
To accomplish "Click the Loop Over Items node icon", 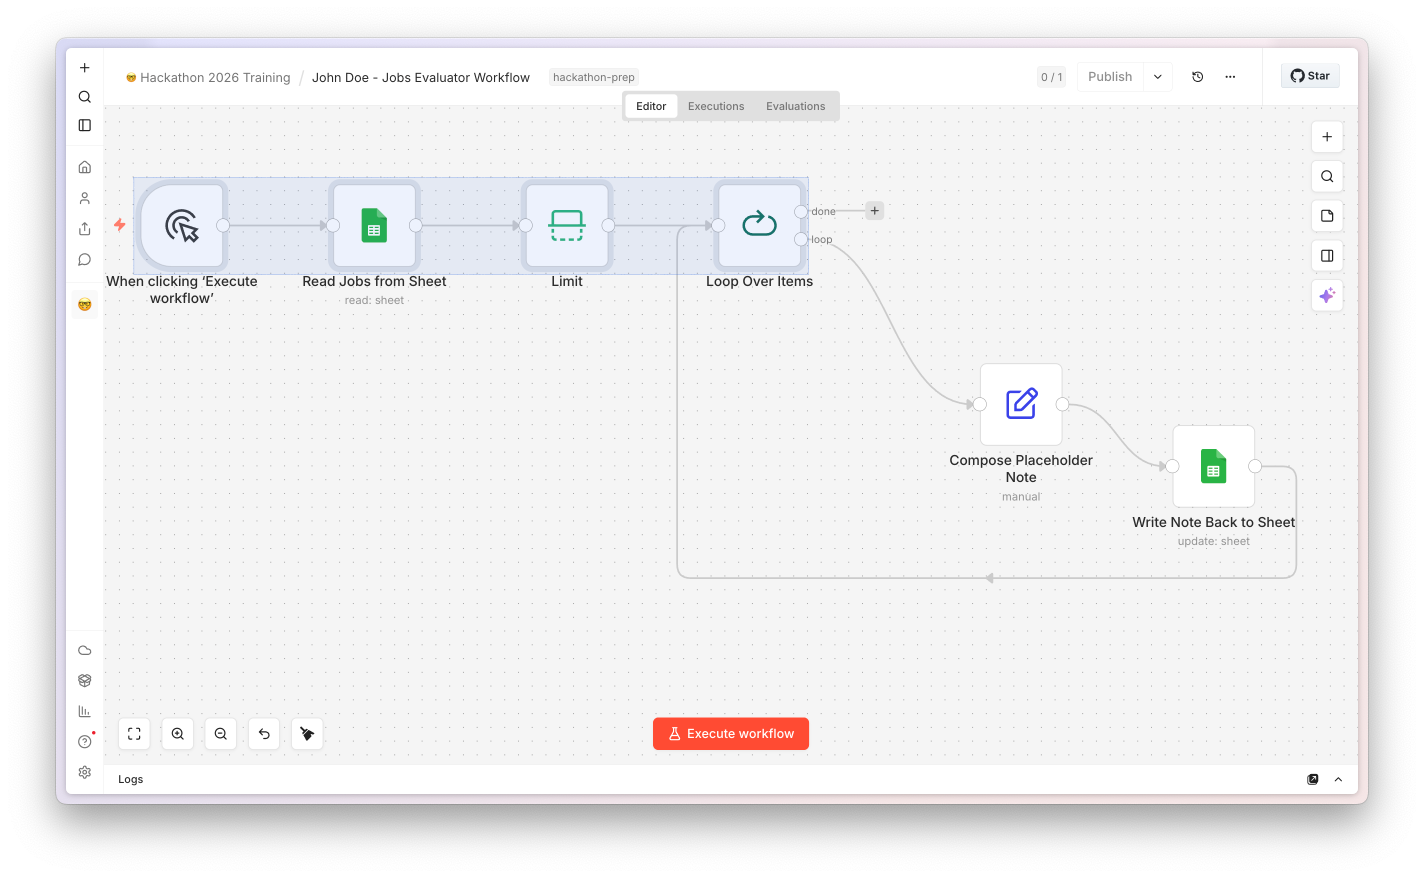I will pos(759,224).
